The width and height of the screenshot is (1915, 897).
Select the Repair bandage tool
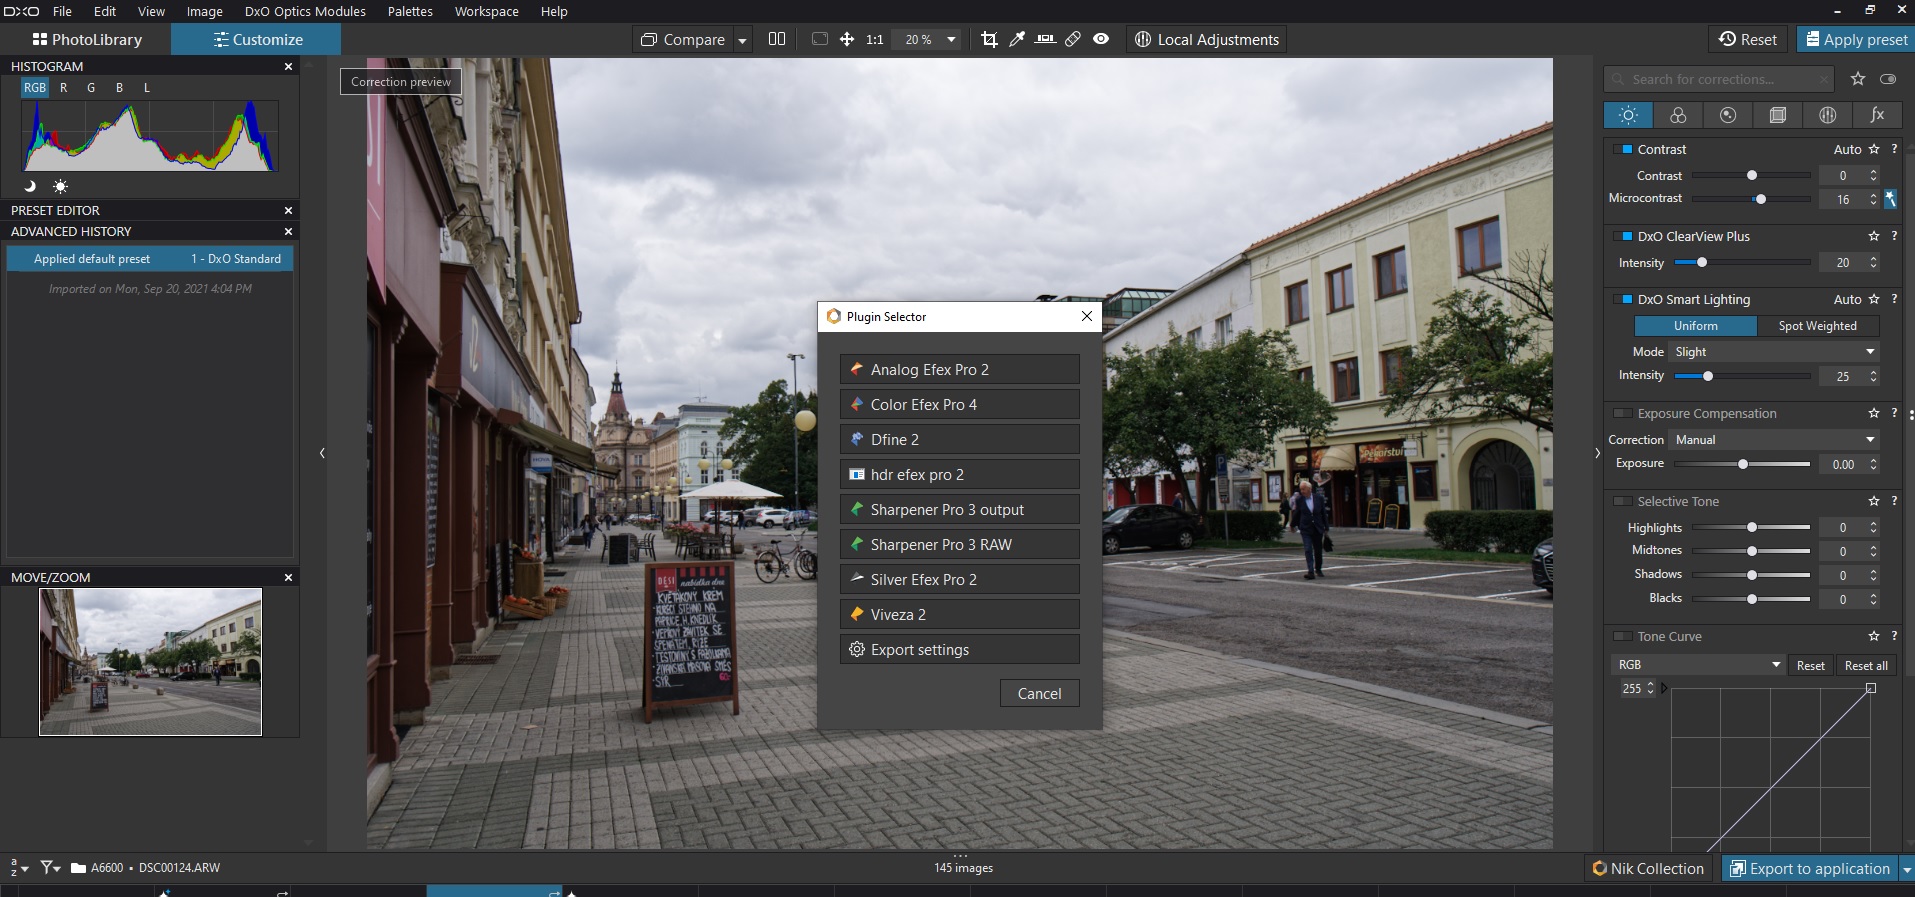pyautogui.click(x=1073, y=39)
